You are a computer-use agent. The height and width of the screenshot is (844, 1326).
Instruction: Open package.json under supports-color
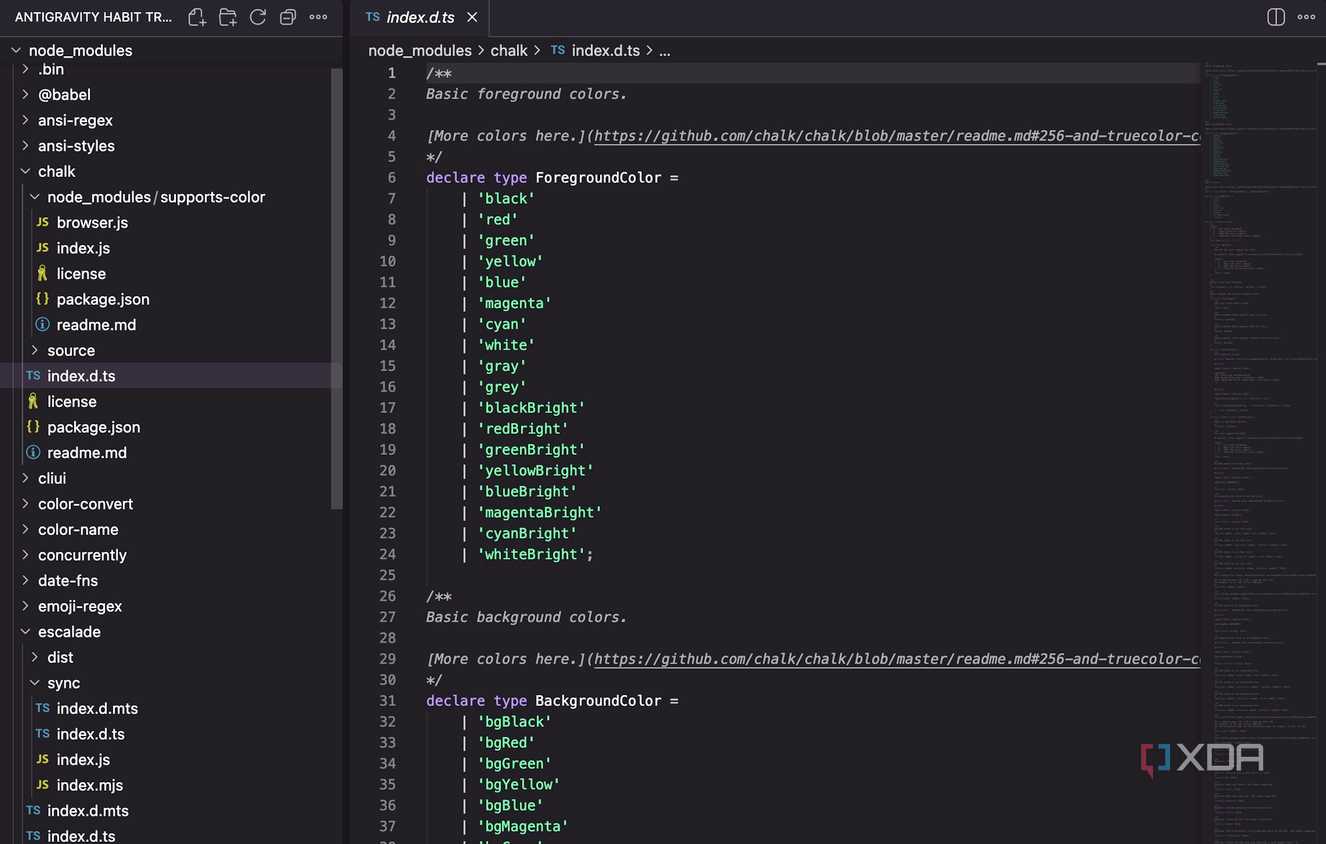tap(171, 299)
